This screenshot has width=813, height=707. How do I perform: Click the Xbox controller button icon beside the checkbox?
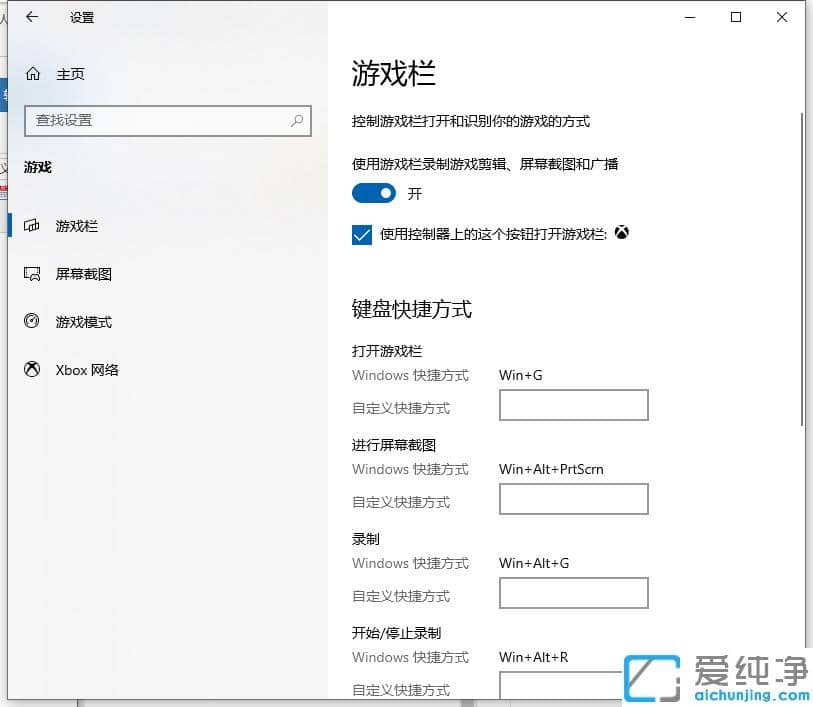tap(622, 232)
